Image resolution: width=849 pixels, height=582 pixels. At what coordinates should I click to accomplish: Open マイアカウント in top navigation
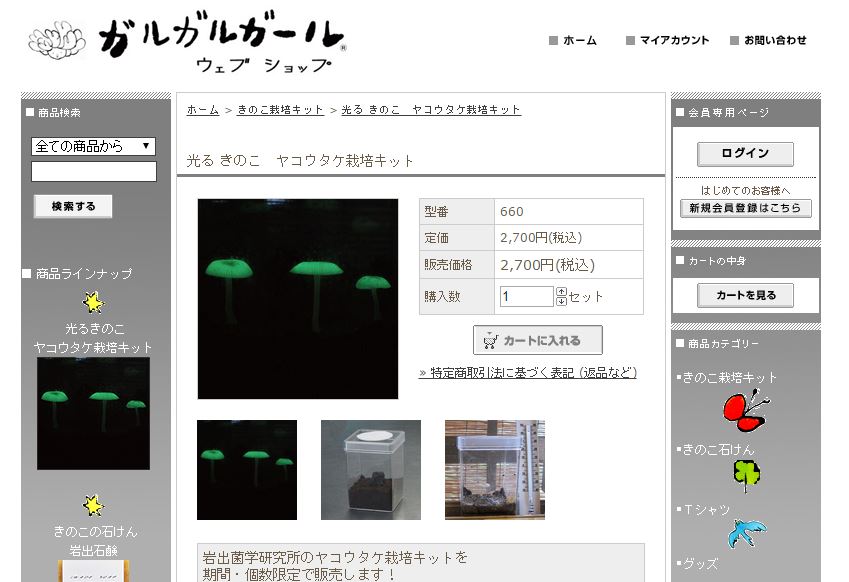tap(667, 40)
